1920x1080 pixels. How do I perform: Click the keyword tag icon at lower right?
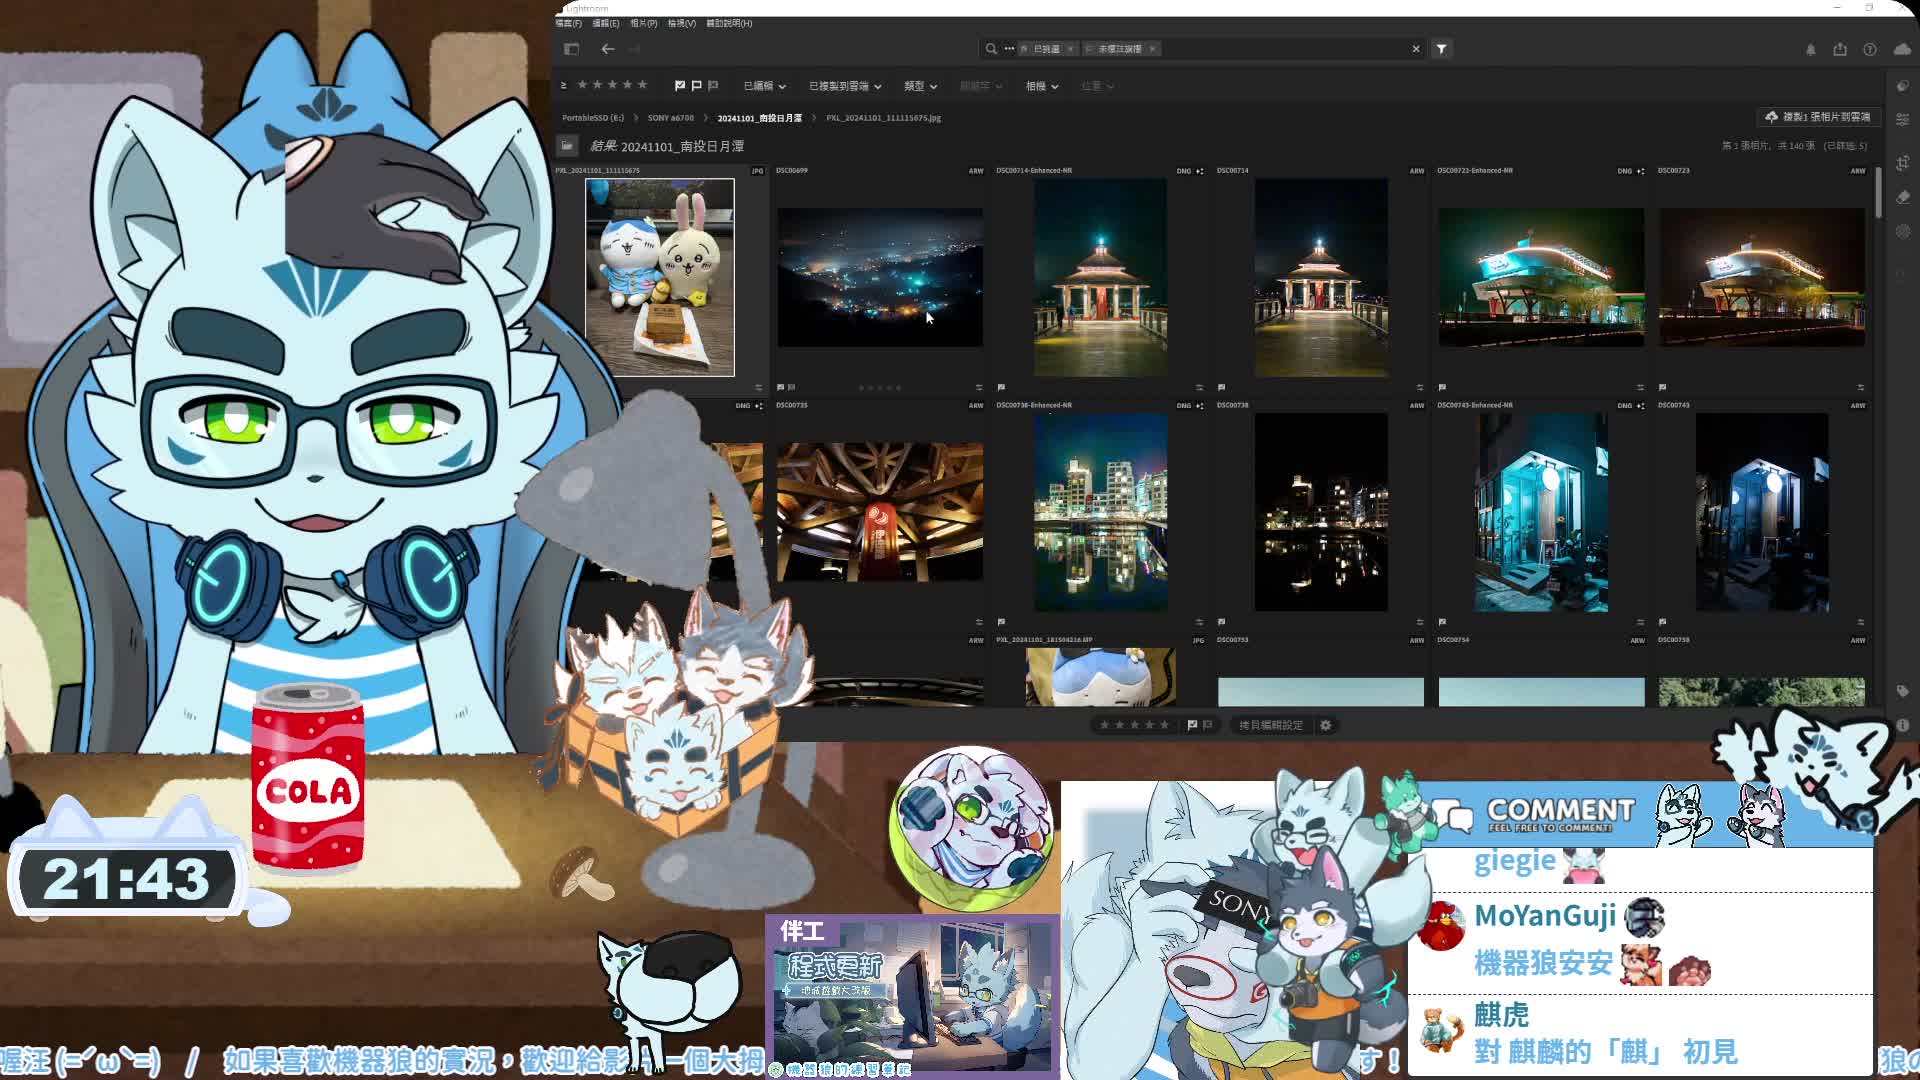coord(1902,691)
